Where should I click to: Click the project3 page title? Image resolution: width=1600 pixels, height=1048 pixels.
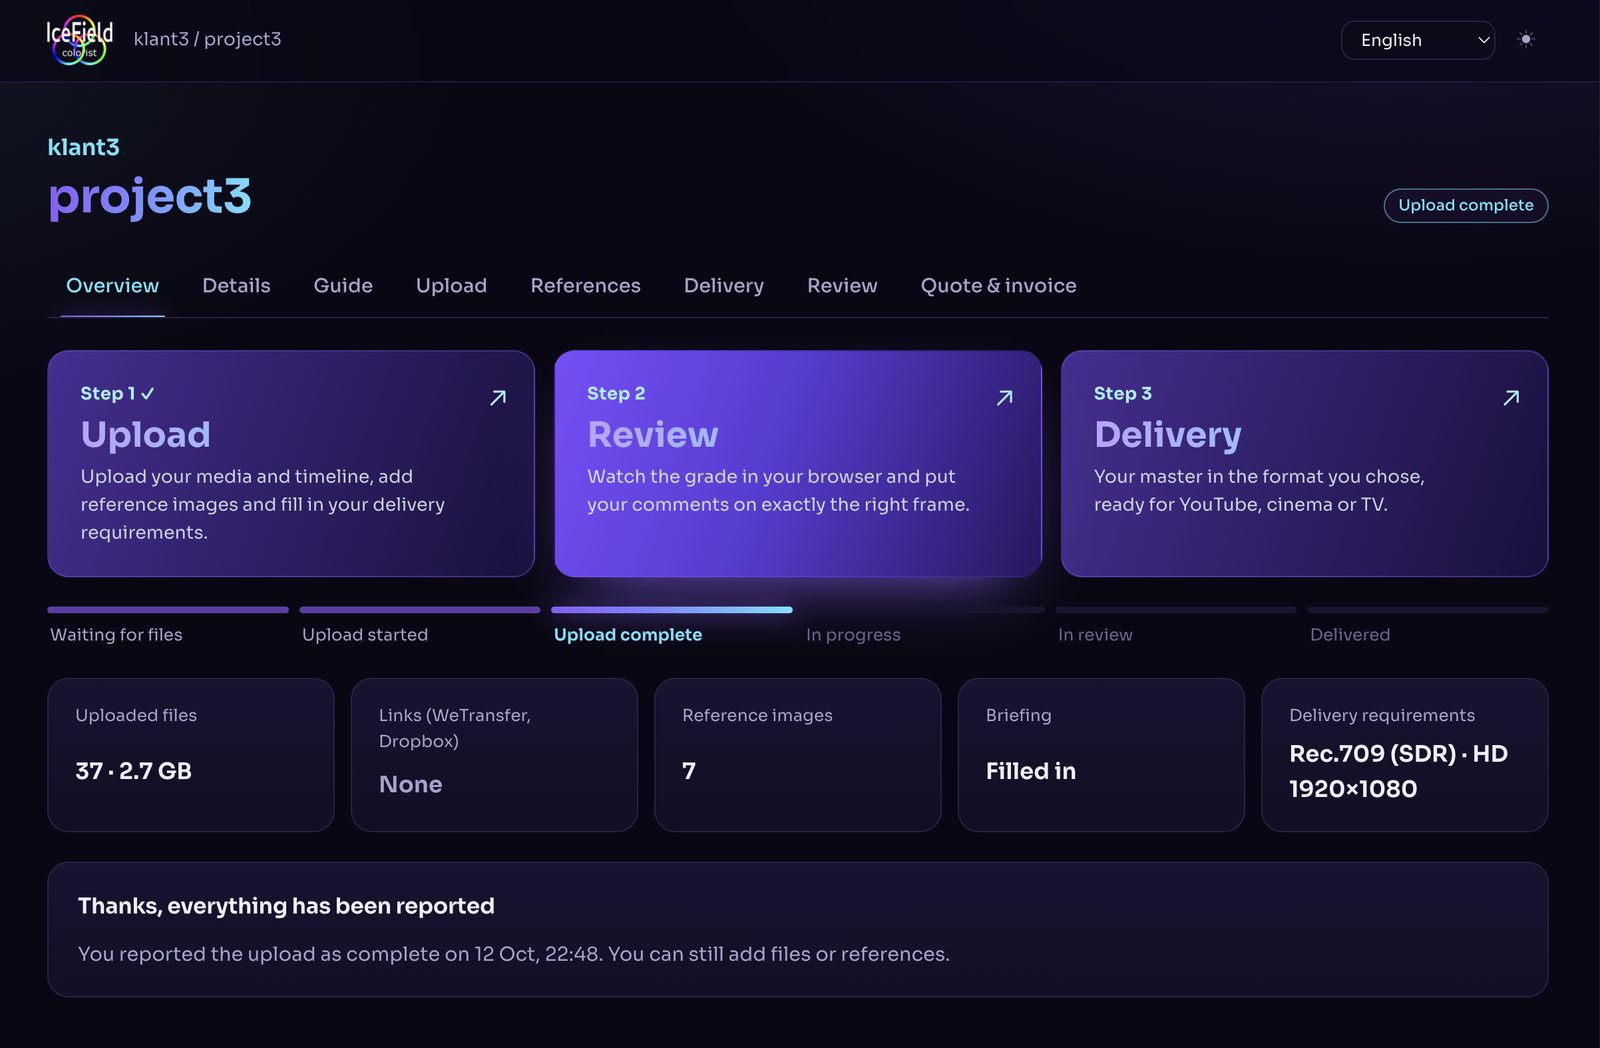150,196
